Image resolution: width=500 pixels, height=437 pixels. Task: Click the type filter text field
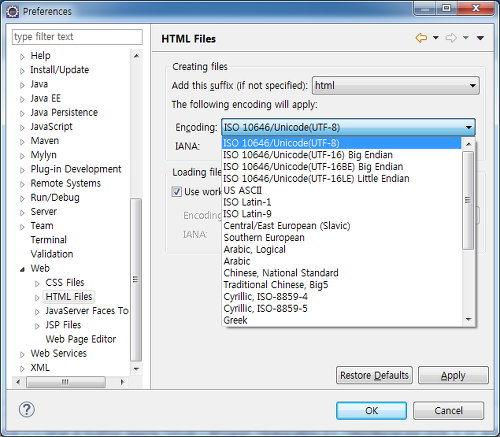[x=77, y=37]
